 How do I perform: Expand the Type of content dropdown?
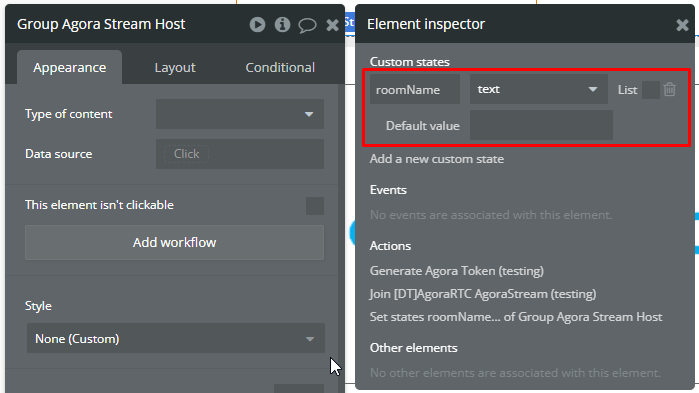point(240,114)
